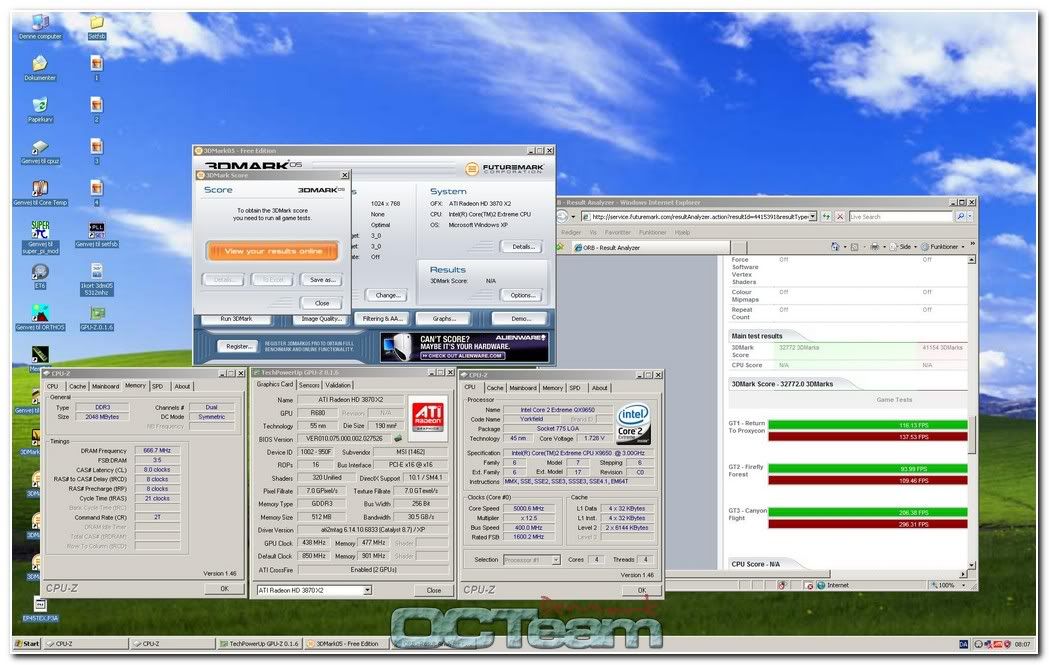Open the Sensors tab in GPU-Z
This screenshot has height=665, width=1049.
click(309, 385)
